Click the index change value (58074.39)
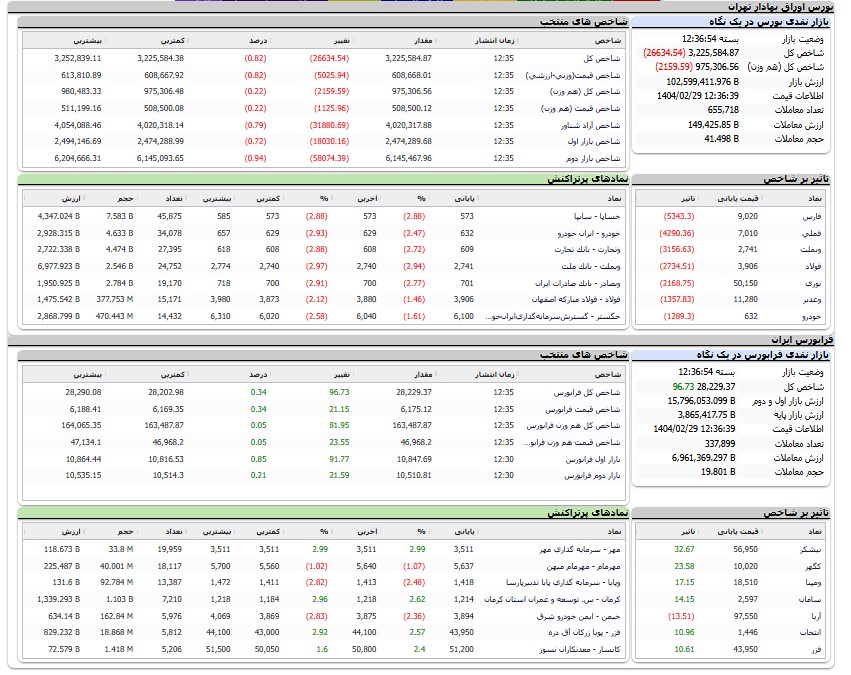851x675 pixels. point(329,158)
